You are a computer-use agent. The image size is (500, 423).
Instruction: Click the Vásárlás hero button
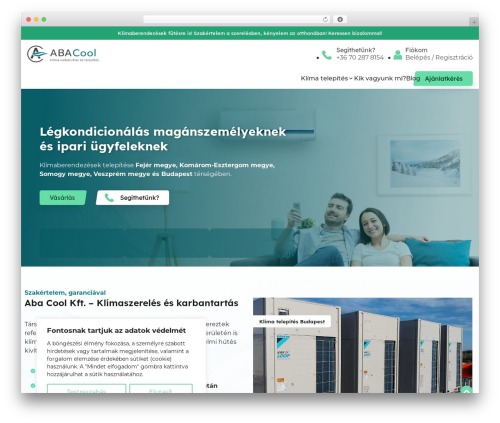[x=63, y=198]
